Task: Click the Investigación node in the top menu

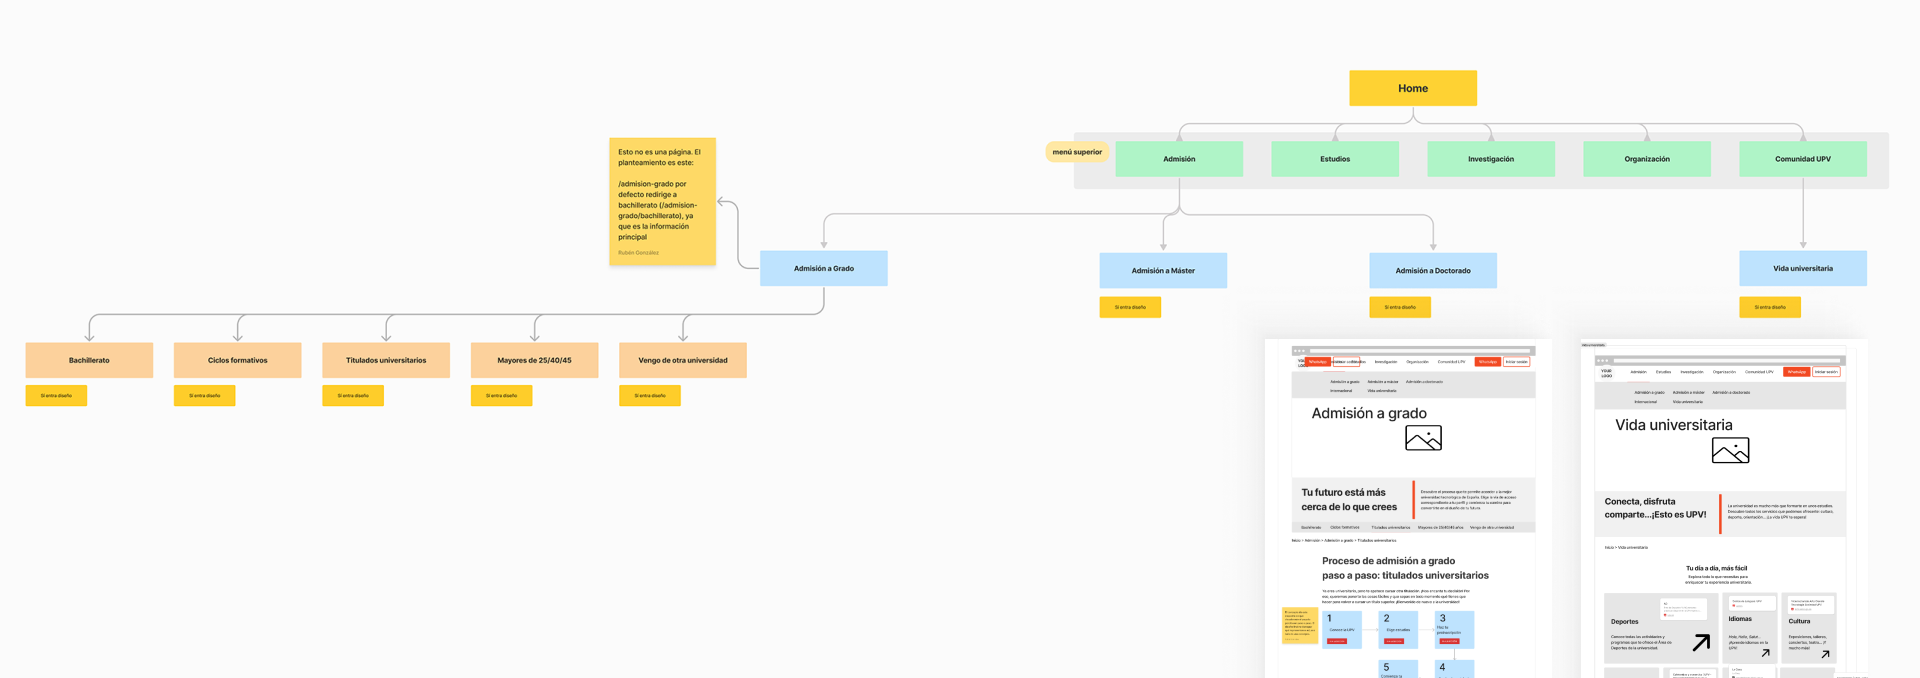Action: (x=1490, y=159)
